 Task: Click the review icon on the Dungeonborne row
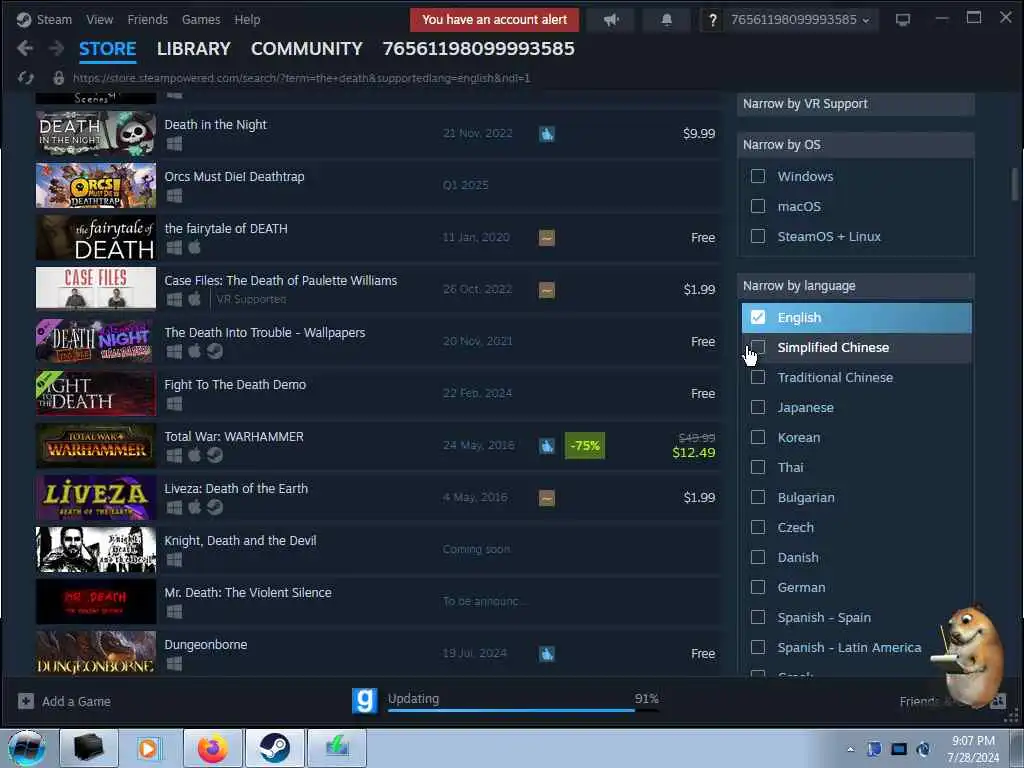pos(547,653)
